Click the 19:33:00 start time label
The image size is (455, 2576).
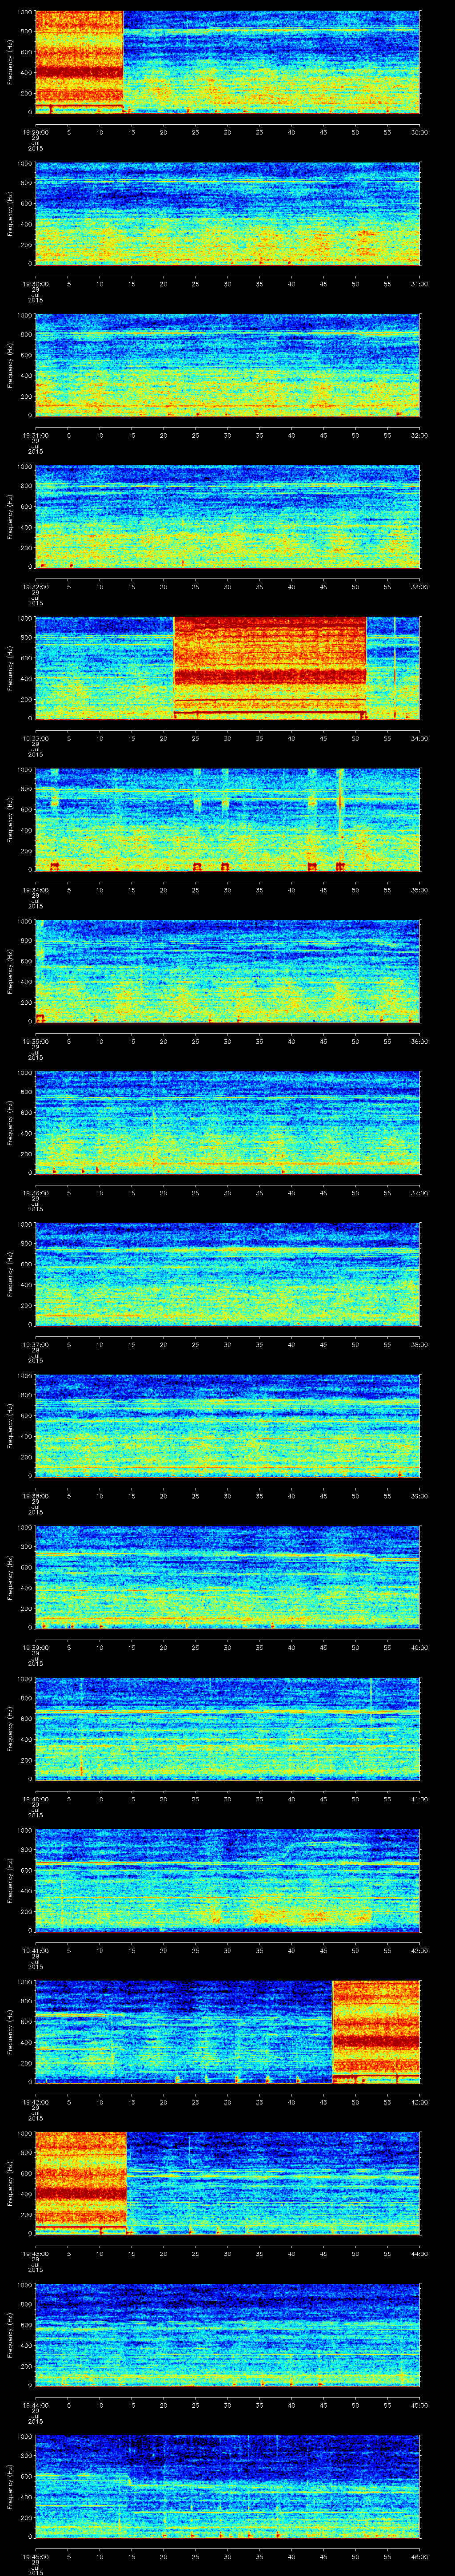click(x=35, y=738)
